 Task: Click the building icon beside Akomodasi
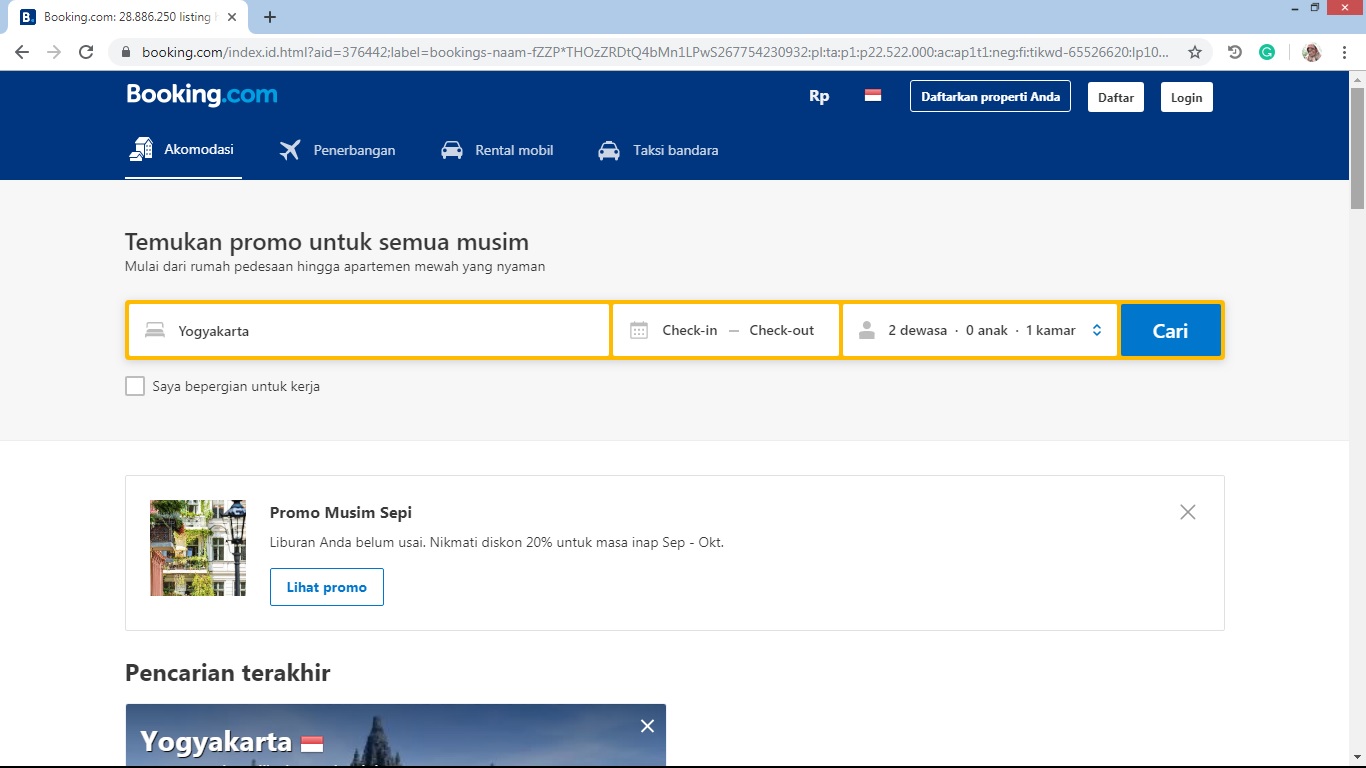pos(141,149)
